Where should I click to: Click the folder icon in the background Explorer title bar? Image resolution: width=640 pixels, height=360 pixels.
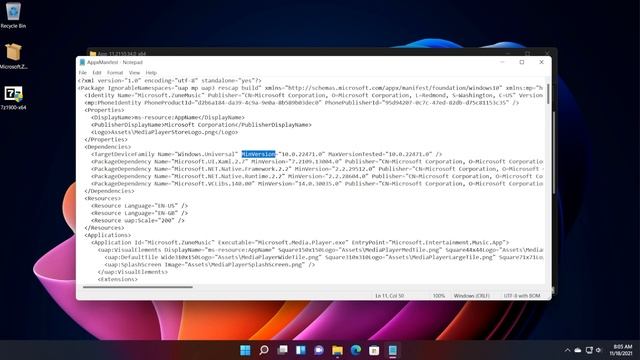[93, 53]
